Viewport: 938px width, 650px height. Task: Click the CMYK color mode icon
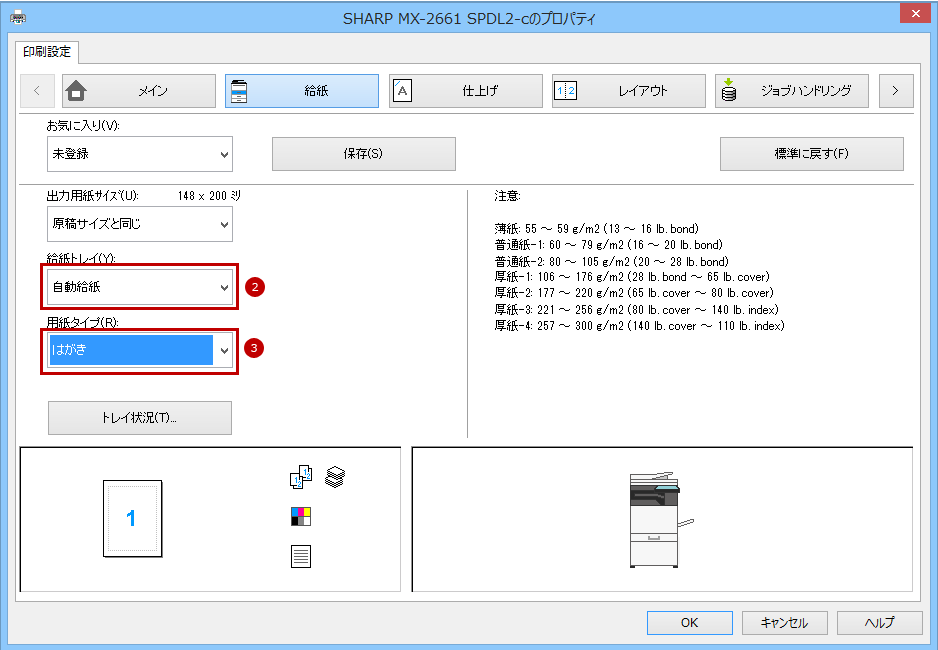(x=301, y=517)
